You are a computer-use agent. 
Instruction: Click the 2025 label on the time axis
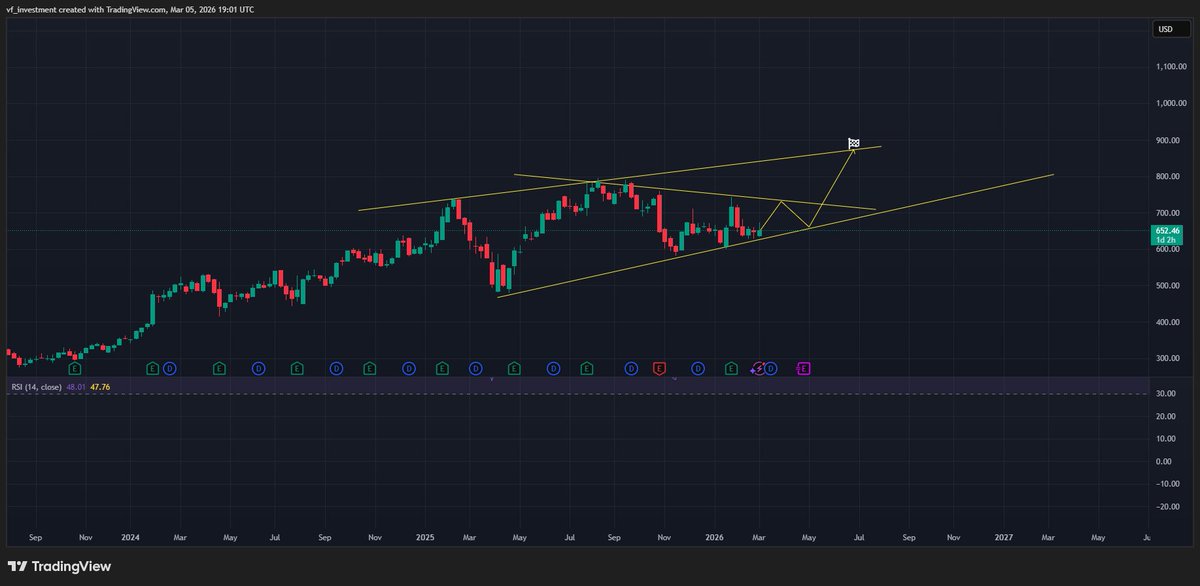coord(424,537)
